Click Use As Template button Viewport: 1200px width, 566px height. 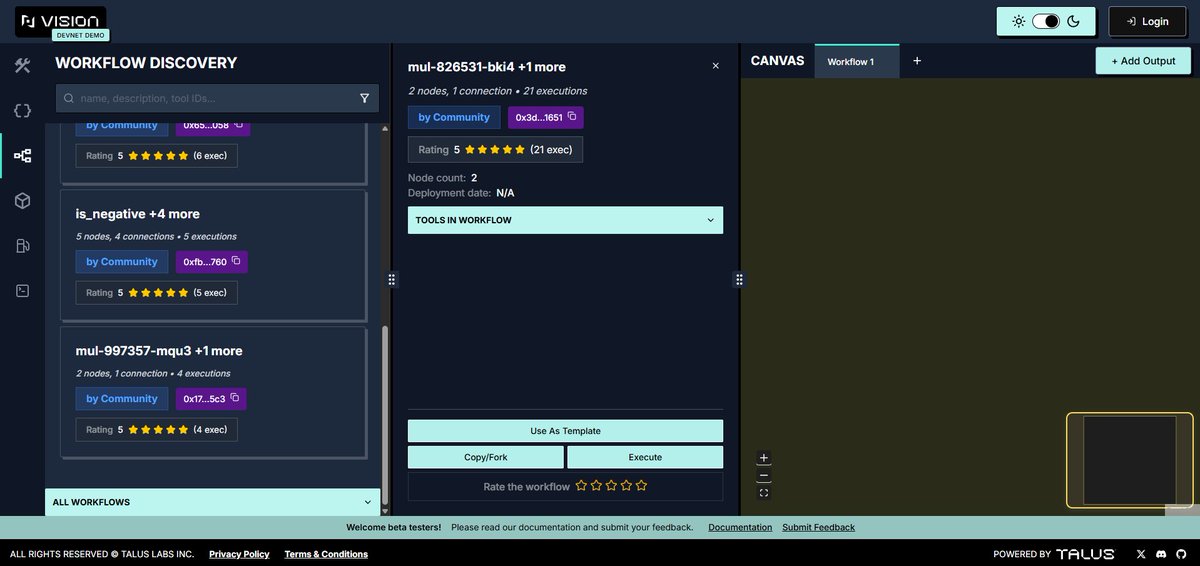pyautogui.click(x=565, y=431)
